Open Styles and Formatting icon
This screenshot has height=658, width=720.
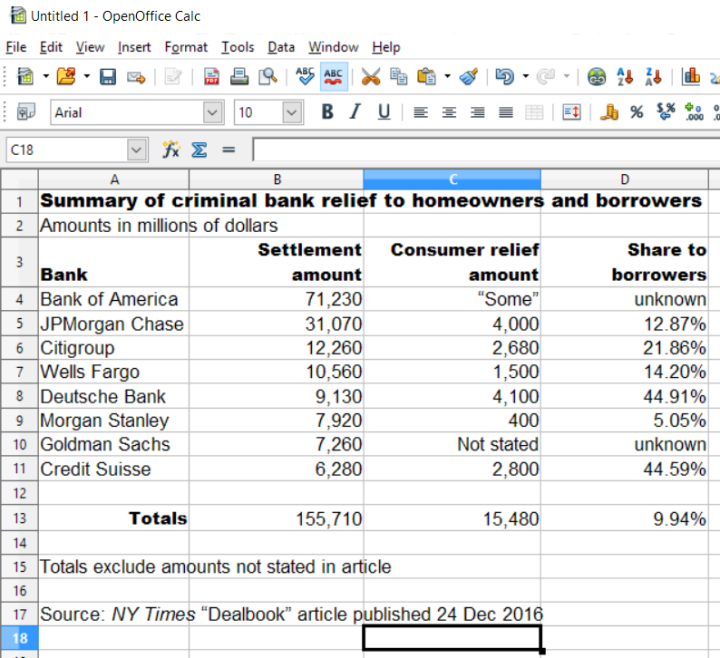(26, 112)
